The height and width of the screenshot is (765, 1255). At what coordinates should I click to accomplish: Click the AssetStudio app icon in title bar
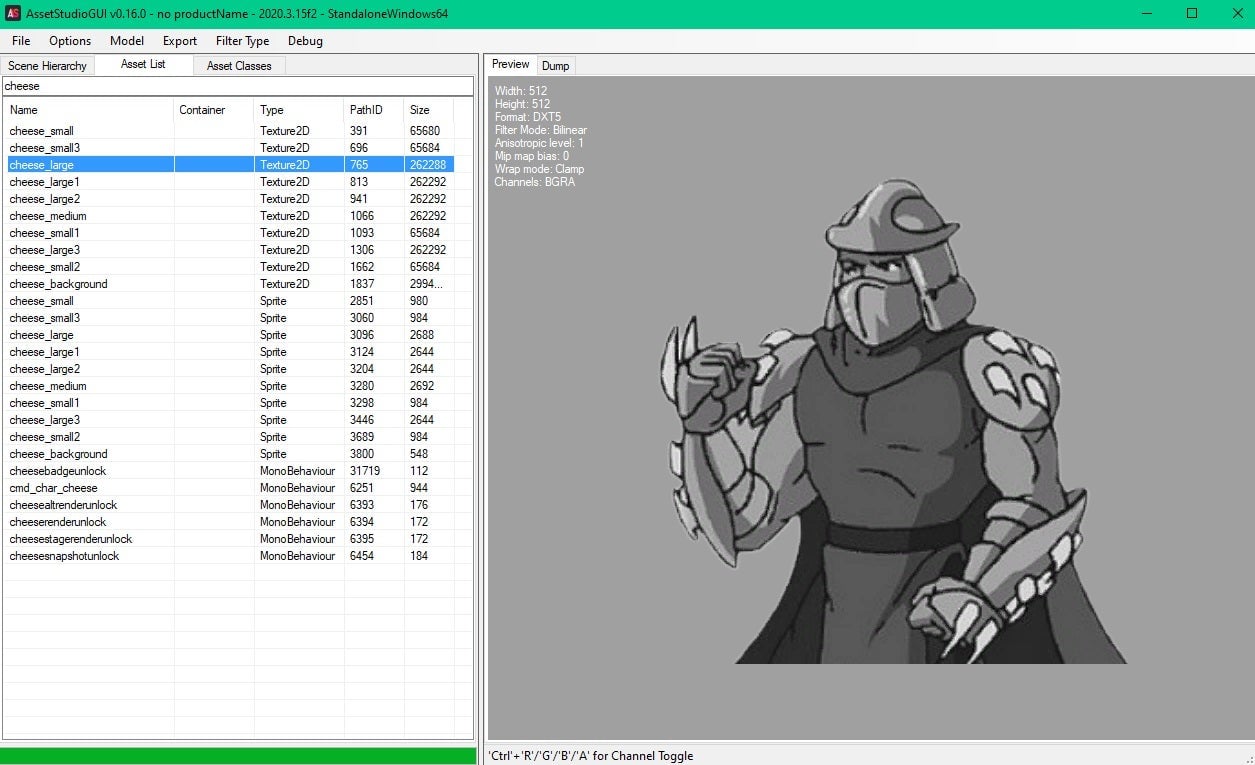click(x=14, y=13)
